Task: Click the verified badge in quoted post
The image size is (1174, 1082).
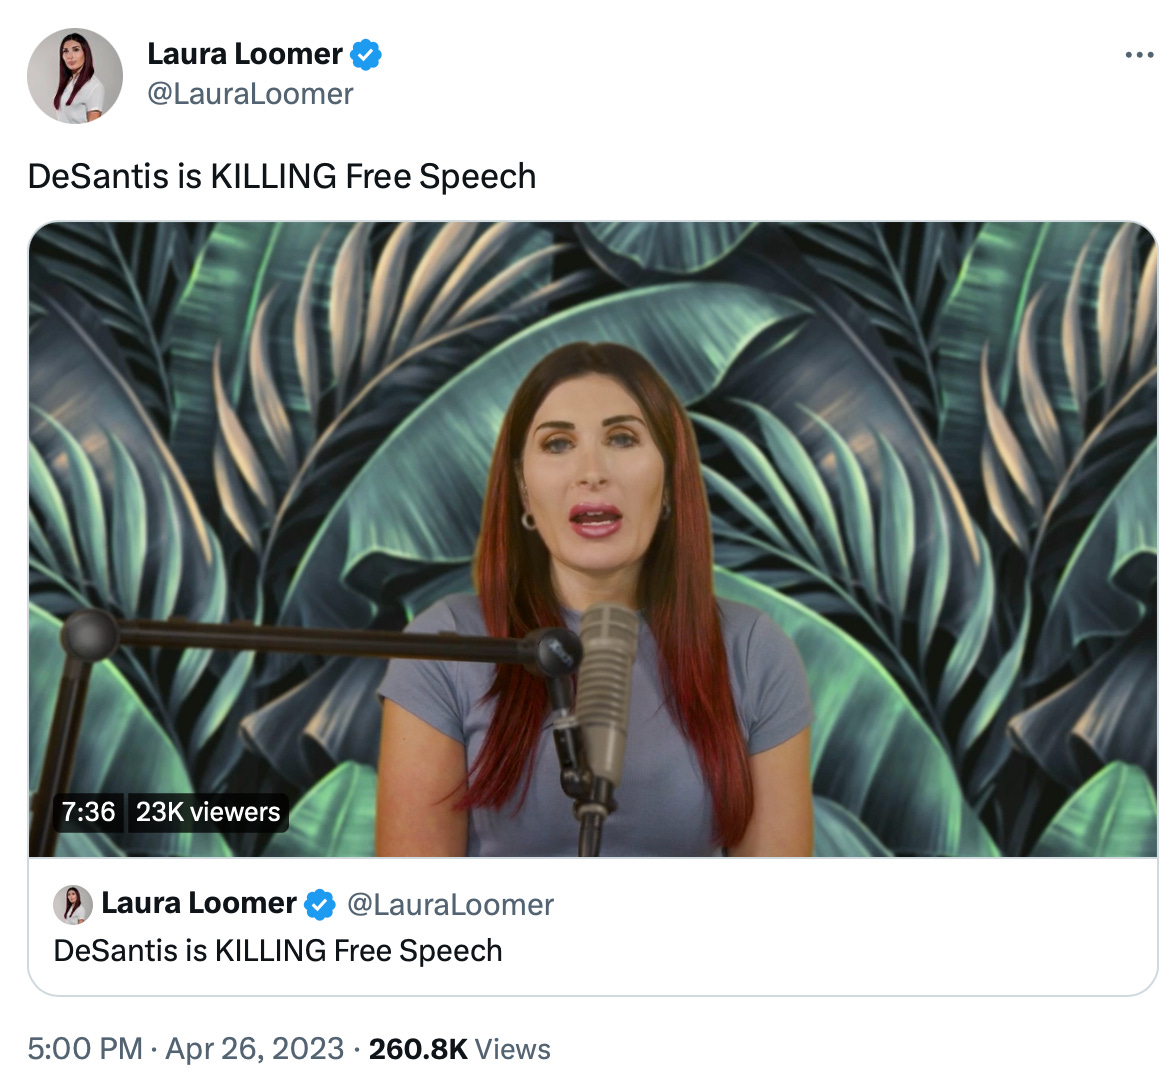Action: click(319, 905)
